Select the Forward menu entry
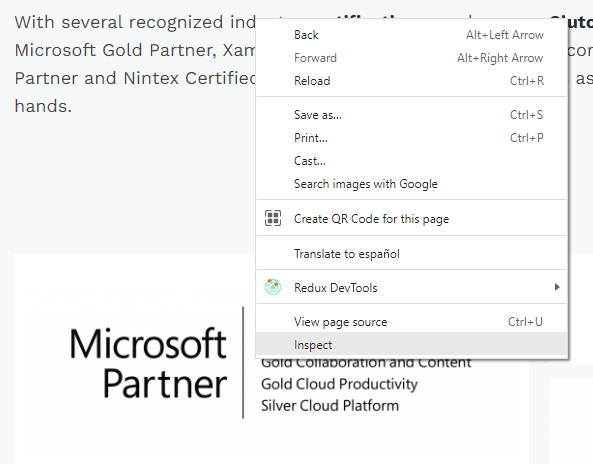Screen dimensions: 593x464 tap(411, 58)
